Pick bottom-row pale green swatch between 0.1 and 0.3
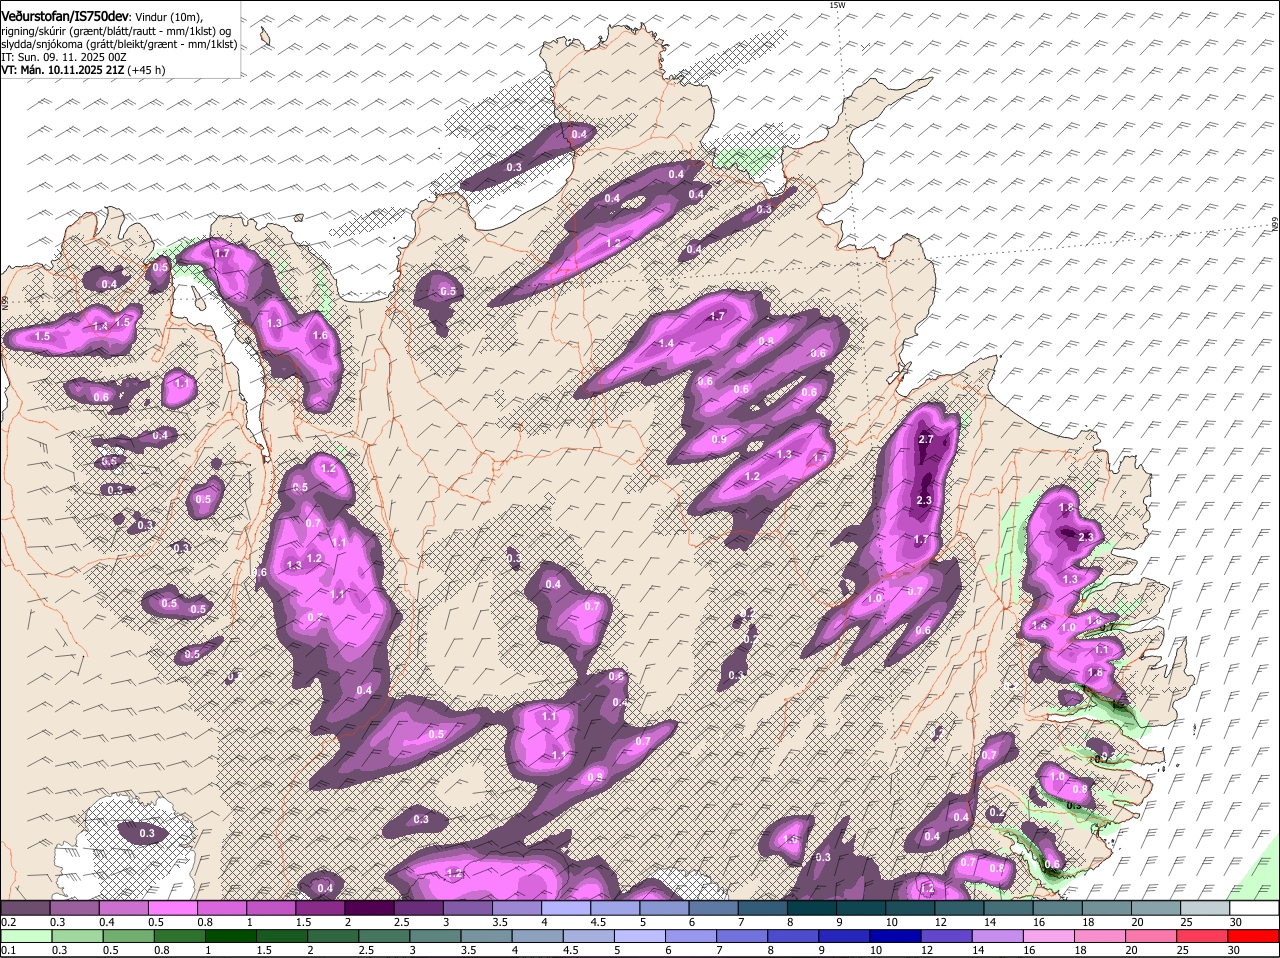Viewport: 1280px width, 958px height. click(25, 936)
